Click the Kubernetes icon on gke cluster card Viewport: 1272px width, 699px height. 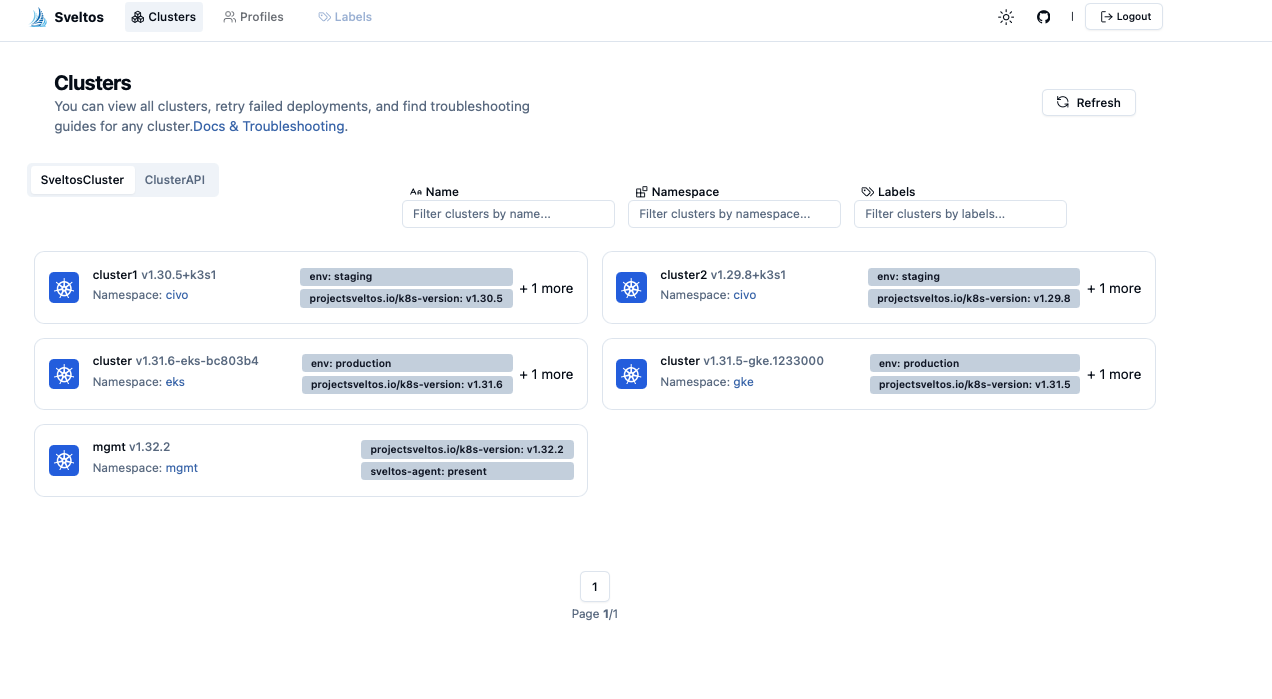(631, 374)
